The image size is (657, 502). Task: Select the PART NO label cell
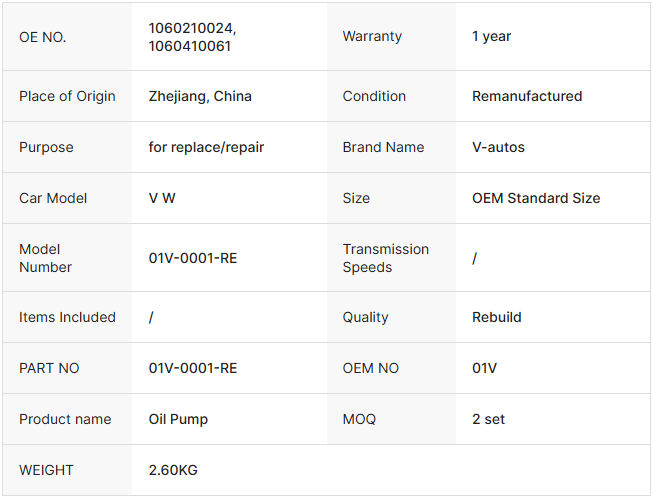49,369
